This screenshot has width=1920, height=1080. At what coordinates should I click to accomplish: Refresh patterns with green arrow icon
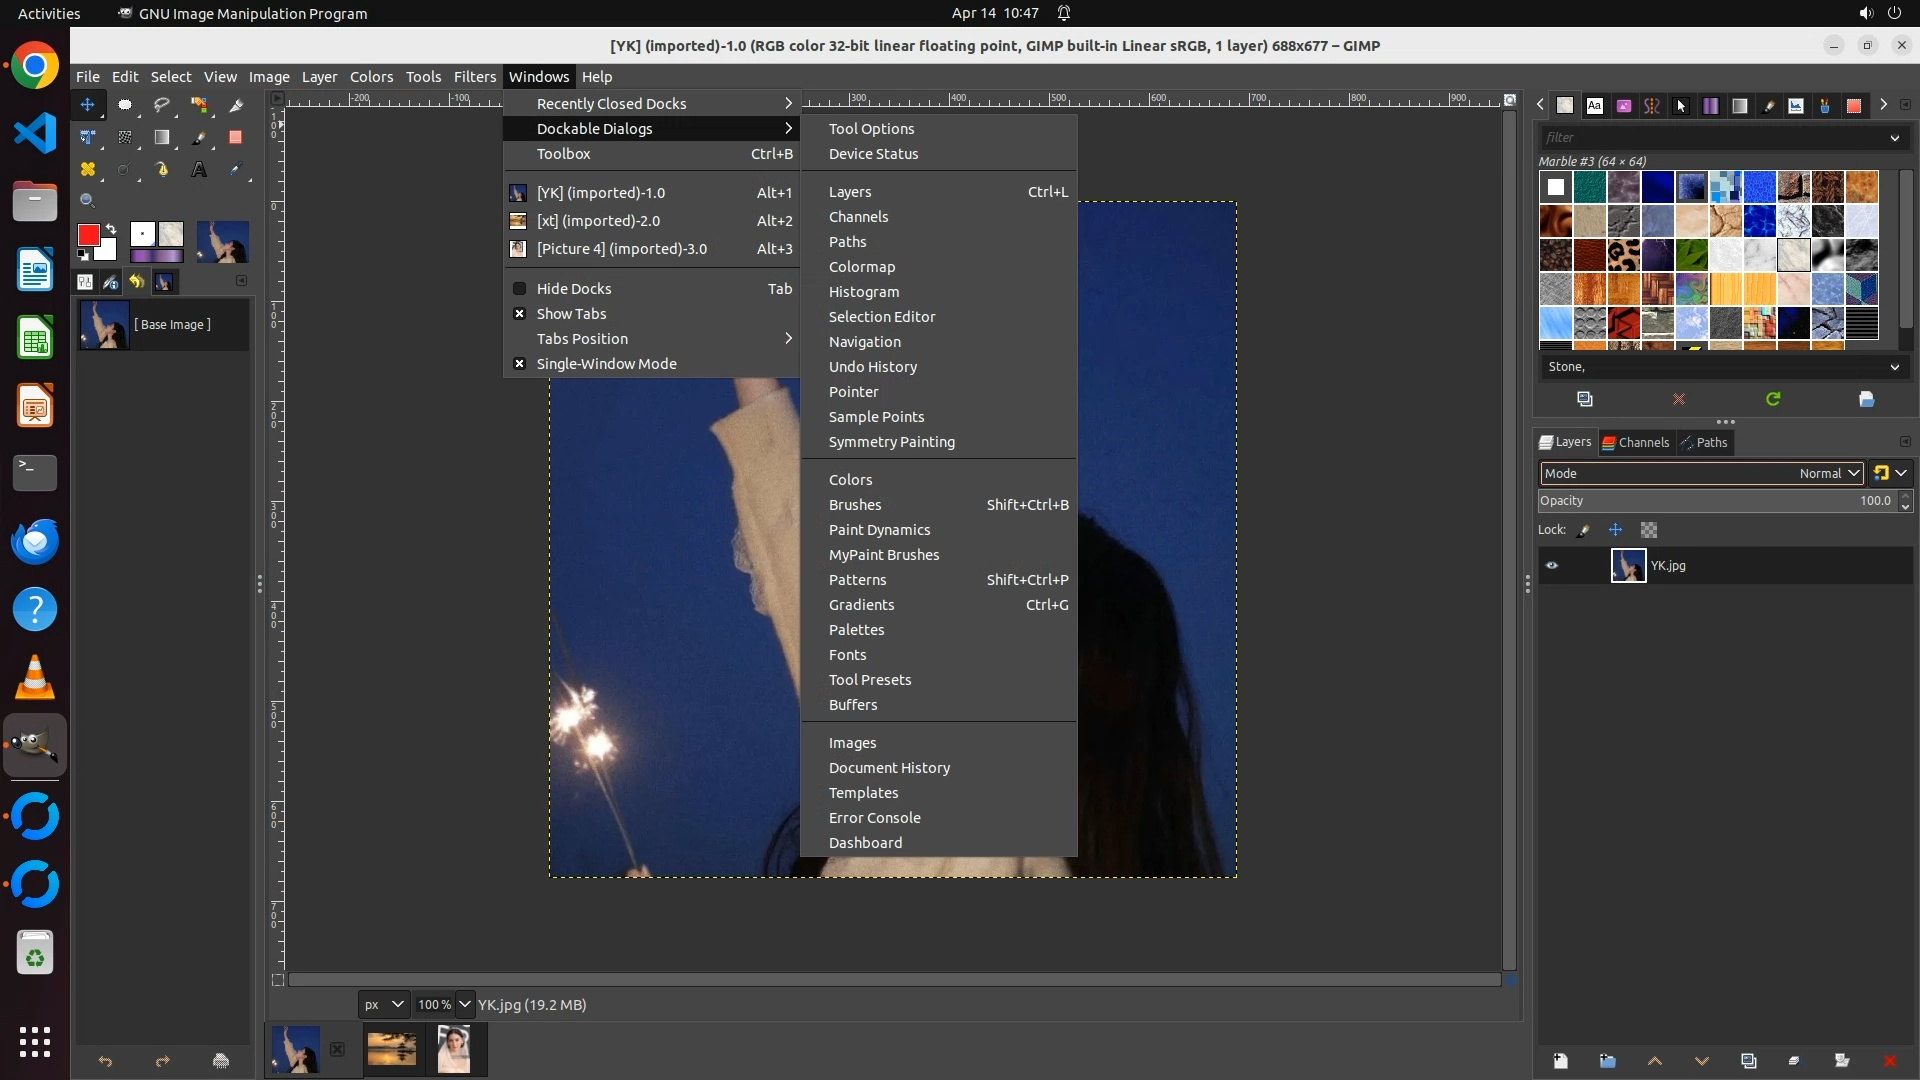(1773, 399)
